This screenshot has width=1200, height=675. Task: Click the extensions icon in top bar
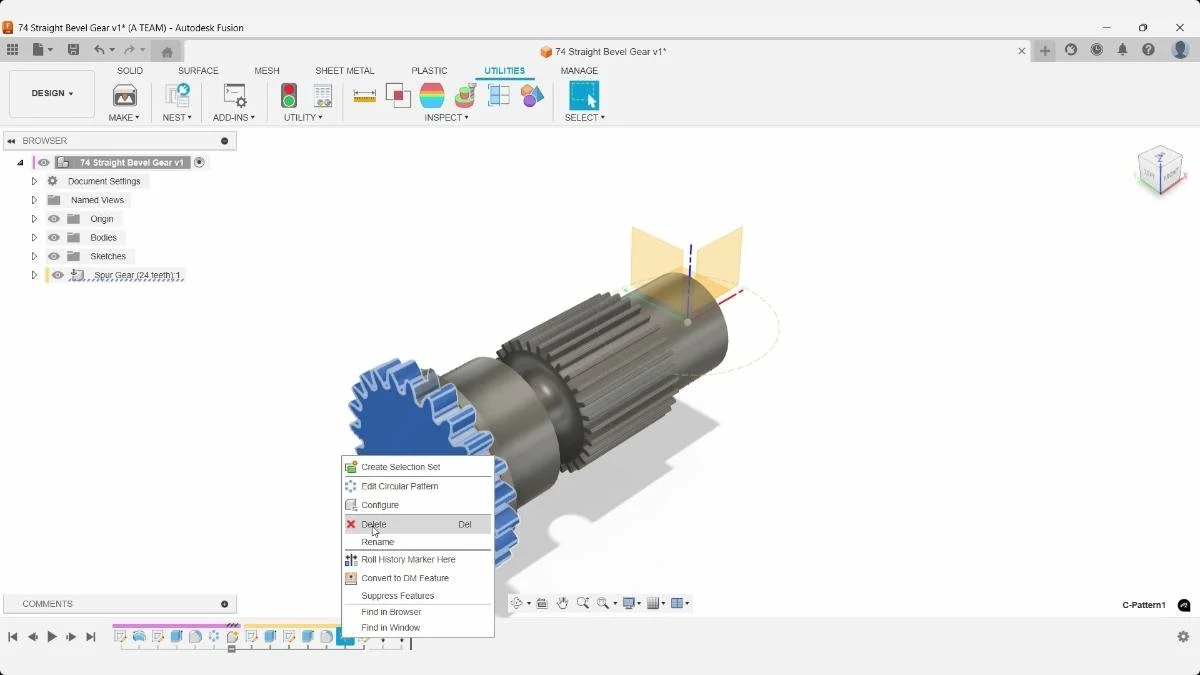click(x=1071, y=50)
